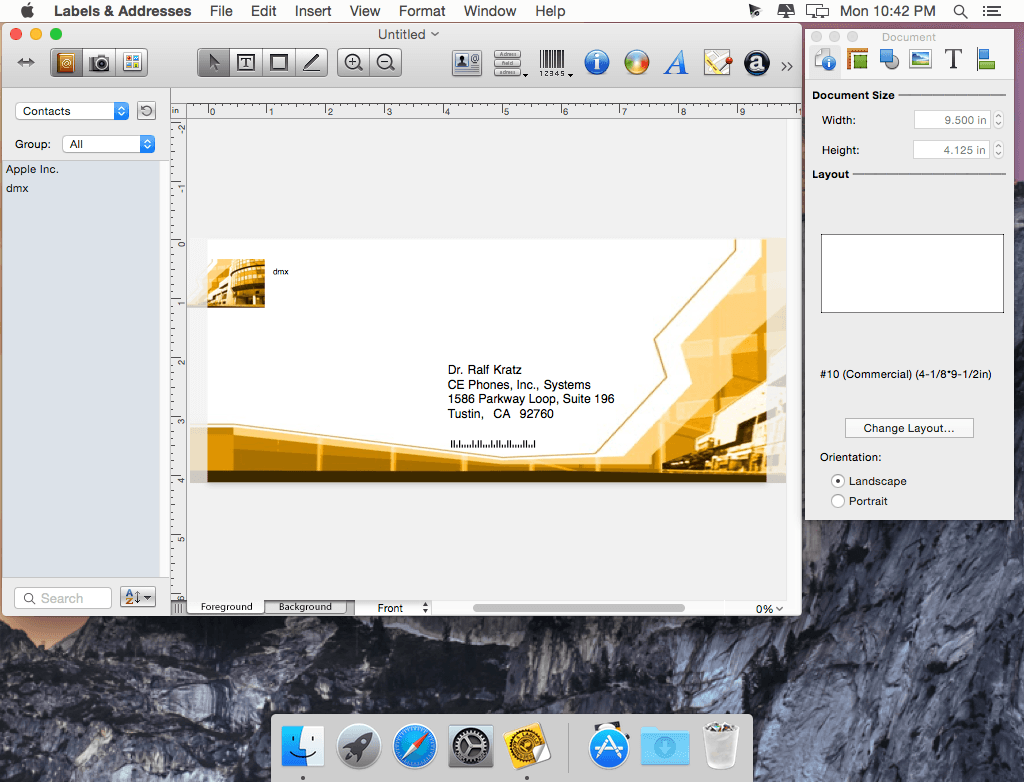Adjust the Height stepper arrows

click(x=998, y=150)
